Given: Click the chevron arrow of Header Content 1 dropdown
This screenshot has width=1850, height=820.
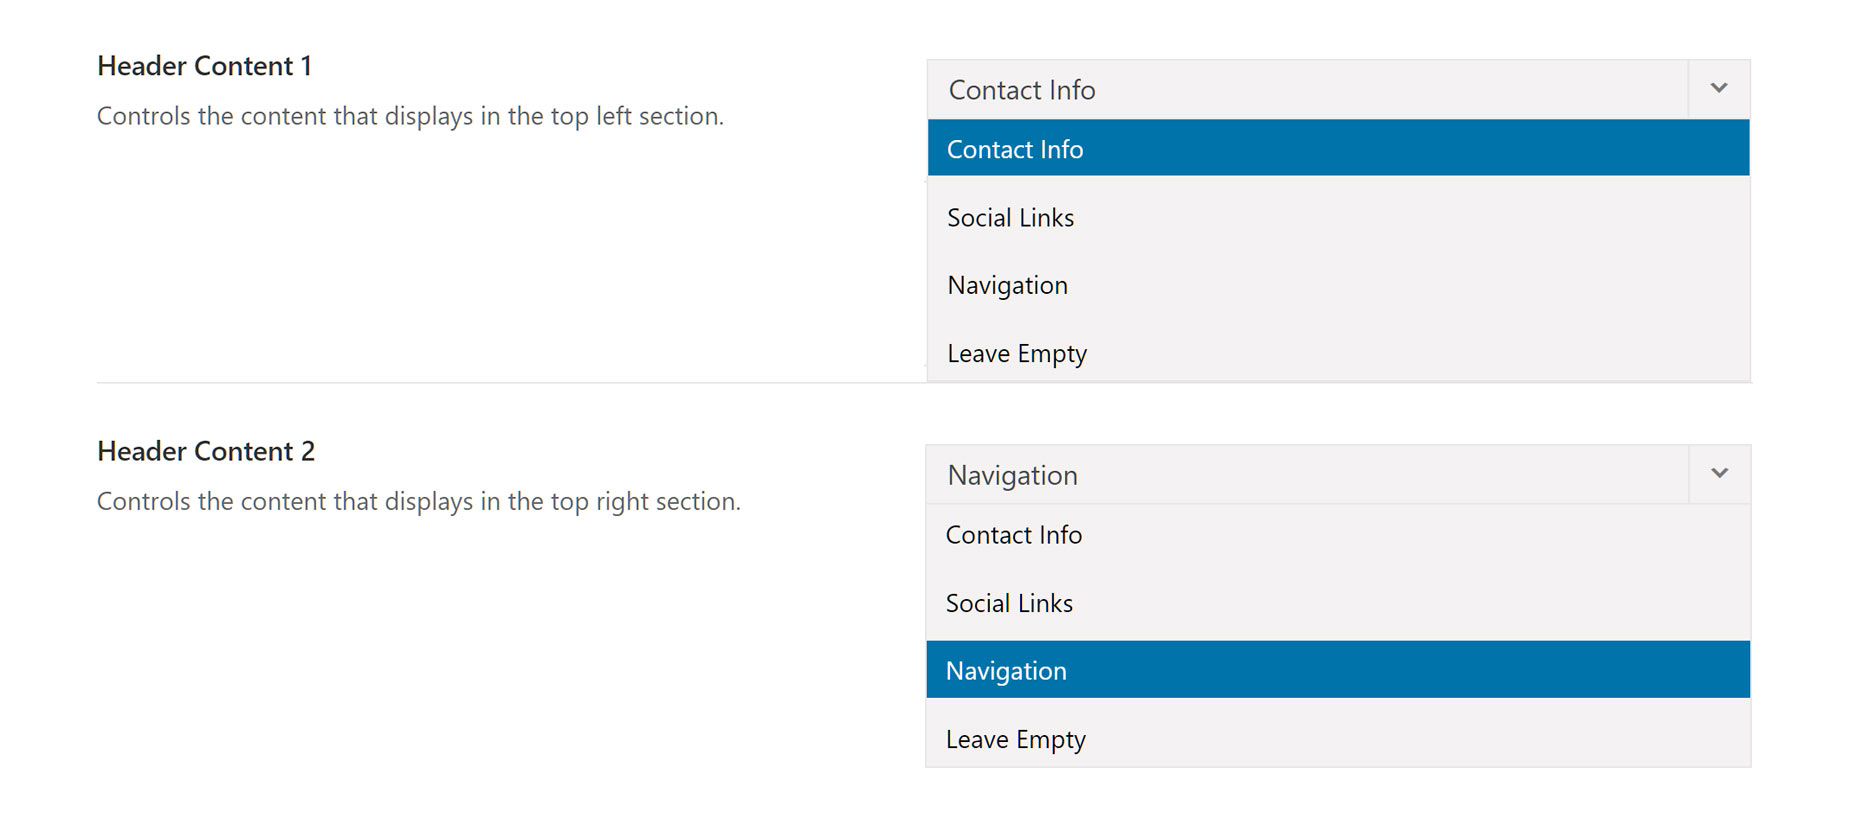Looking at the screenshot, I should coord(1719,89).
